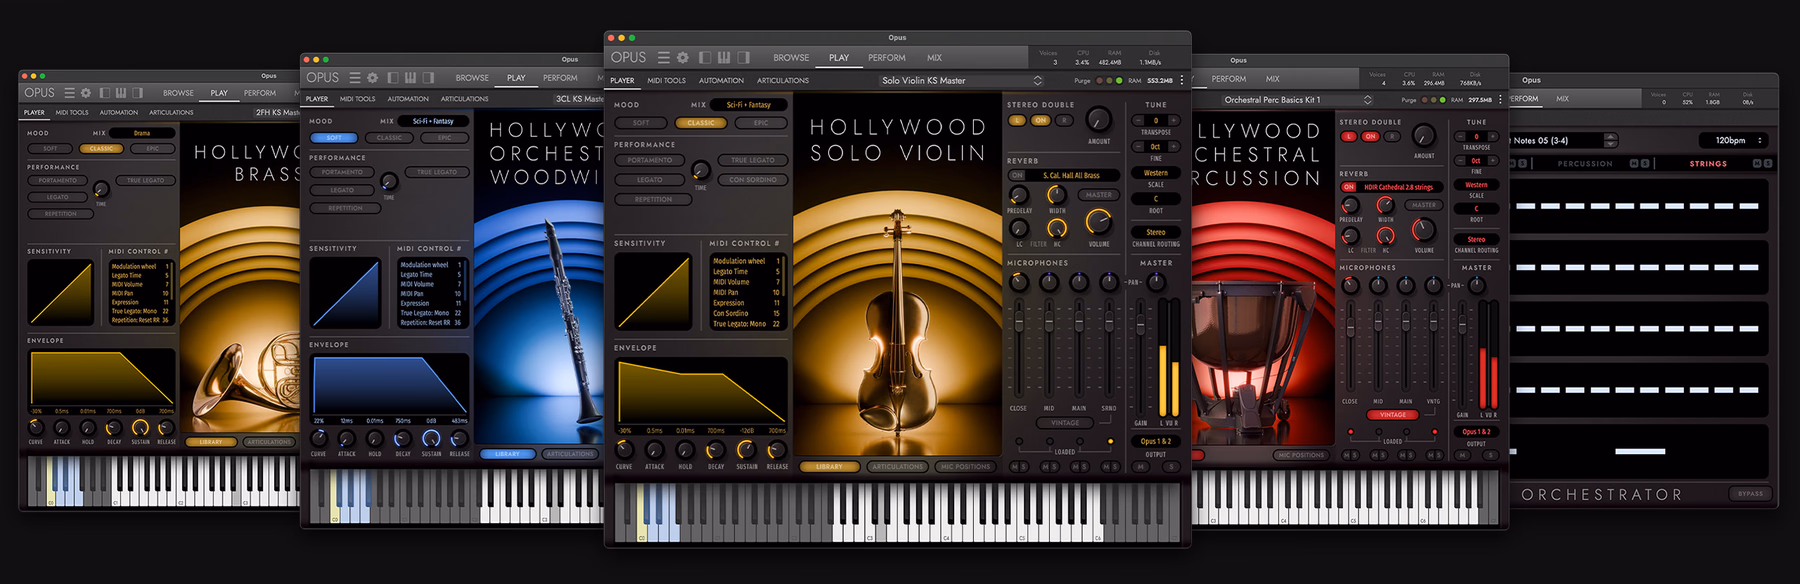Click Close microphone fader in Solo Violin window
This screenshot has width=1800, height=584.
[x=1019, y=321]
